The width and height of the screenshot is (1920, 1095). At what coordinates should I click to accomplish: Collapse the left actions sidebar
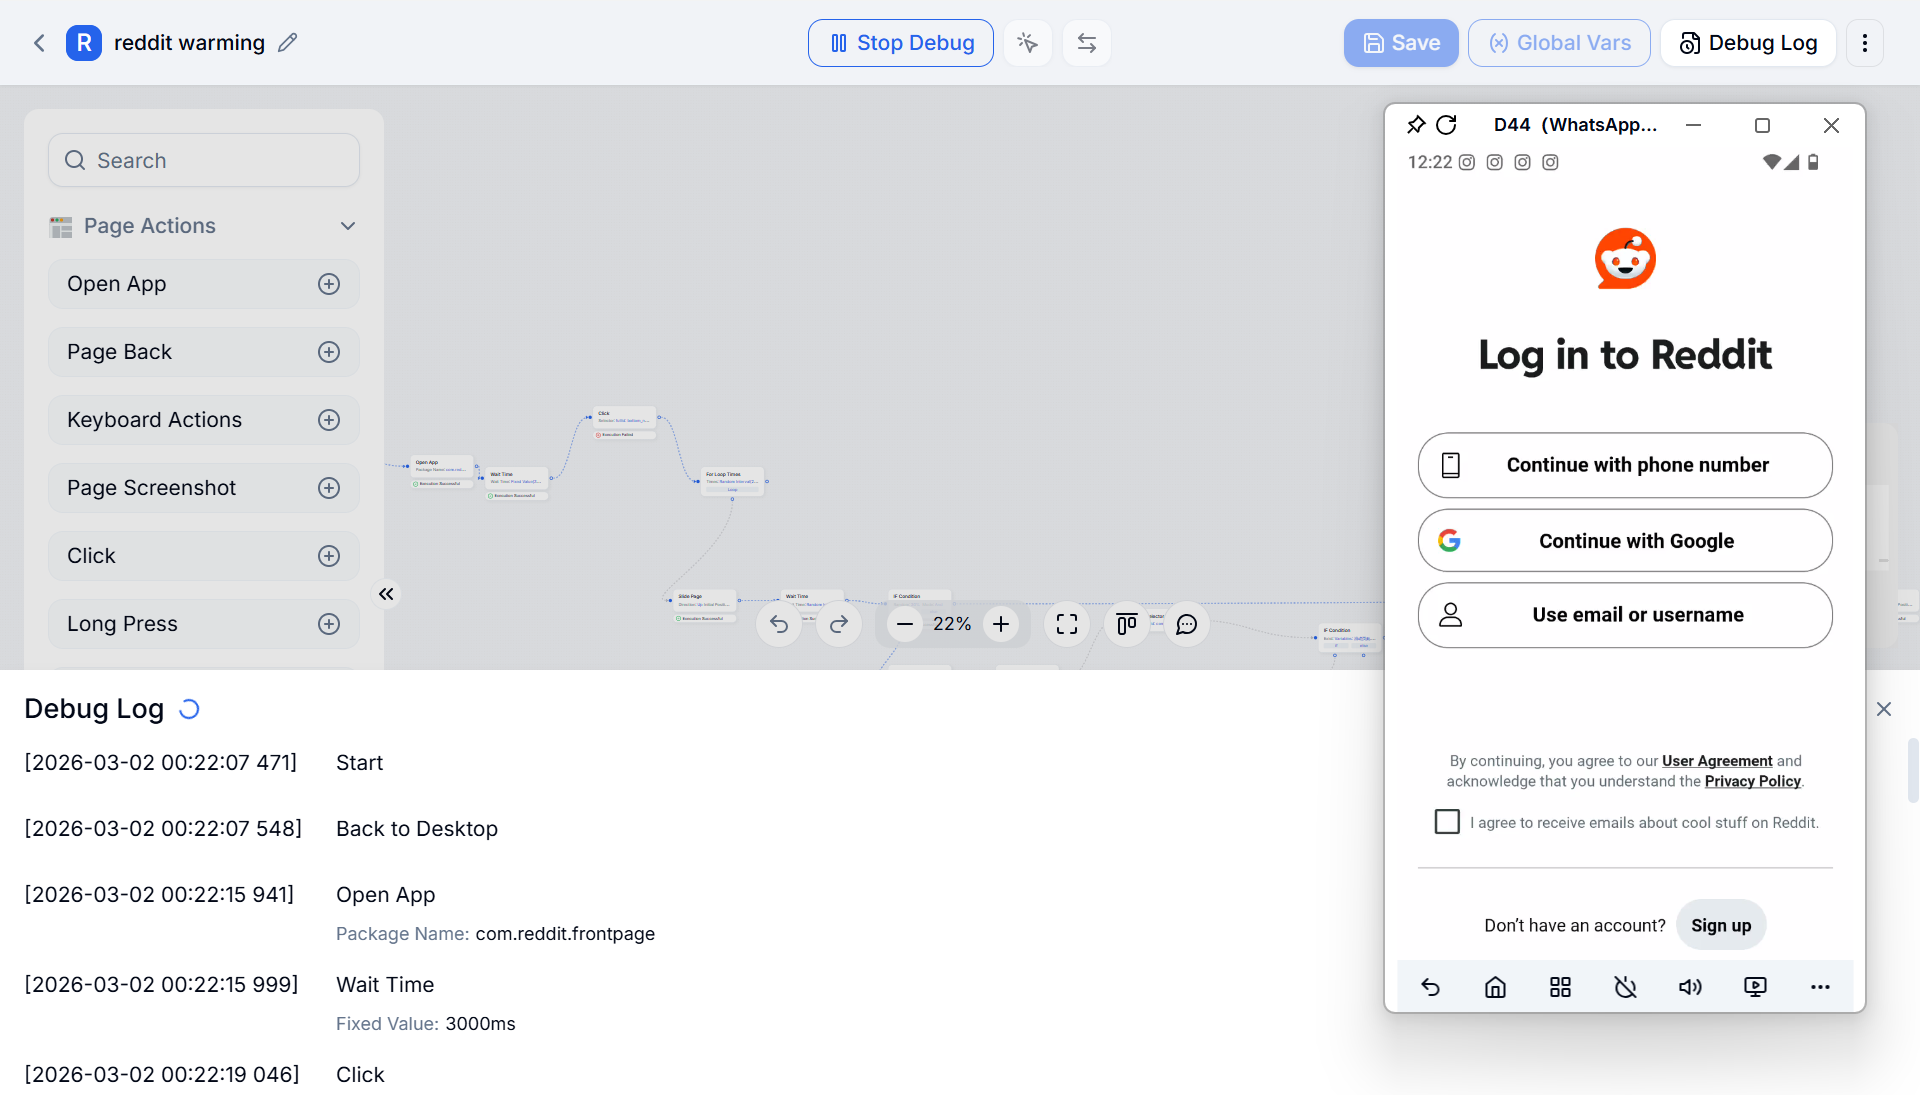pos(386,594)
